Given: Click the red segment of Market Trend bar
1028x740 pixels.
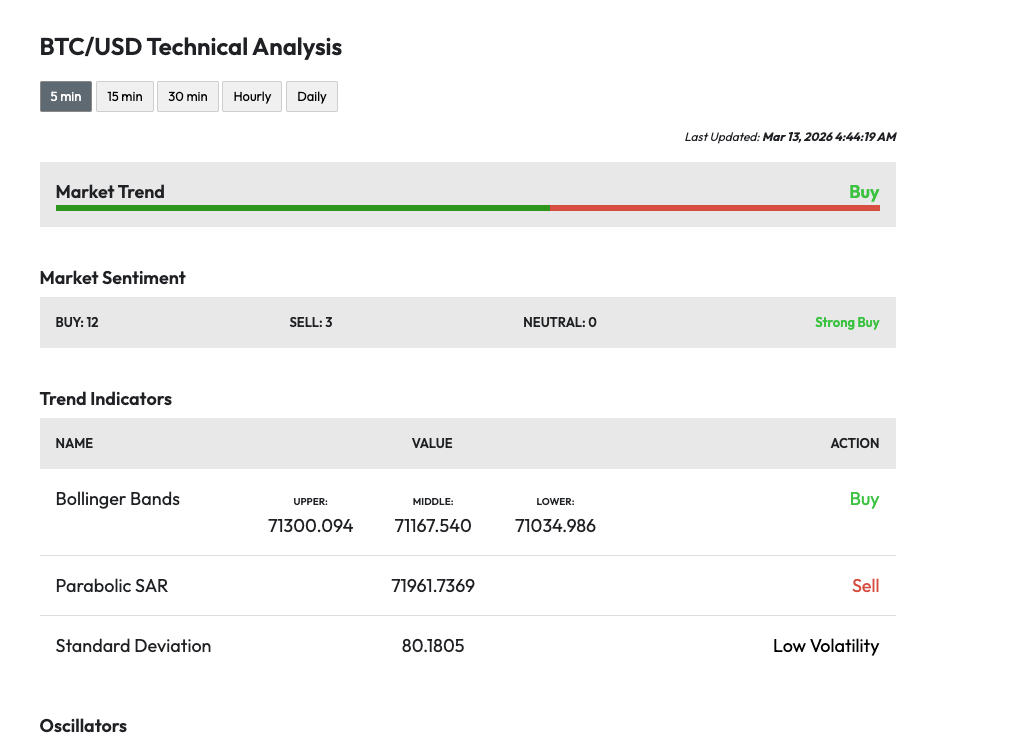Looking at the screenshot, I should point(714,208).
